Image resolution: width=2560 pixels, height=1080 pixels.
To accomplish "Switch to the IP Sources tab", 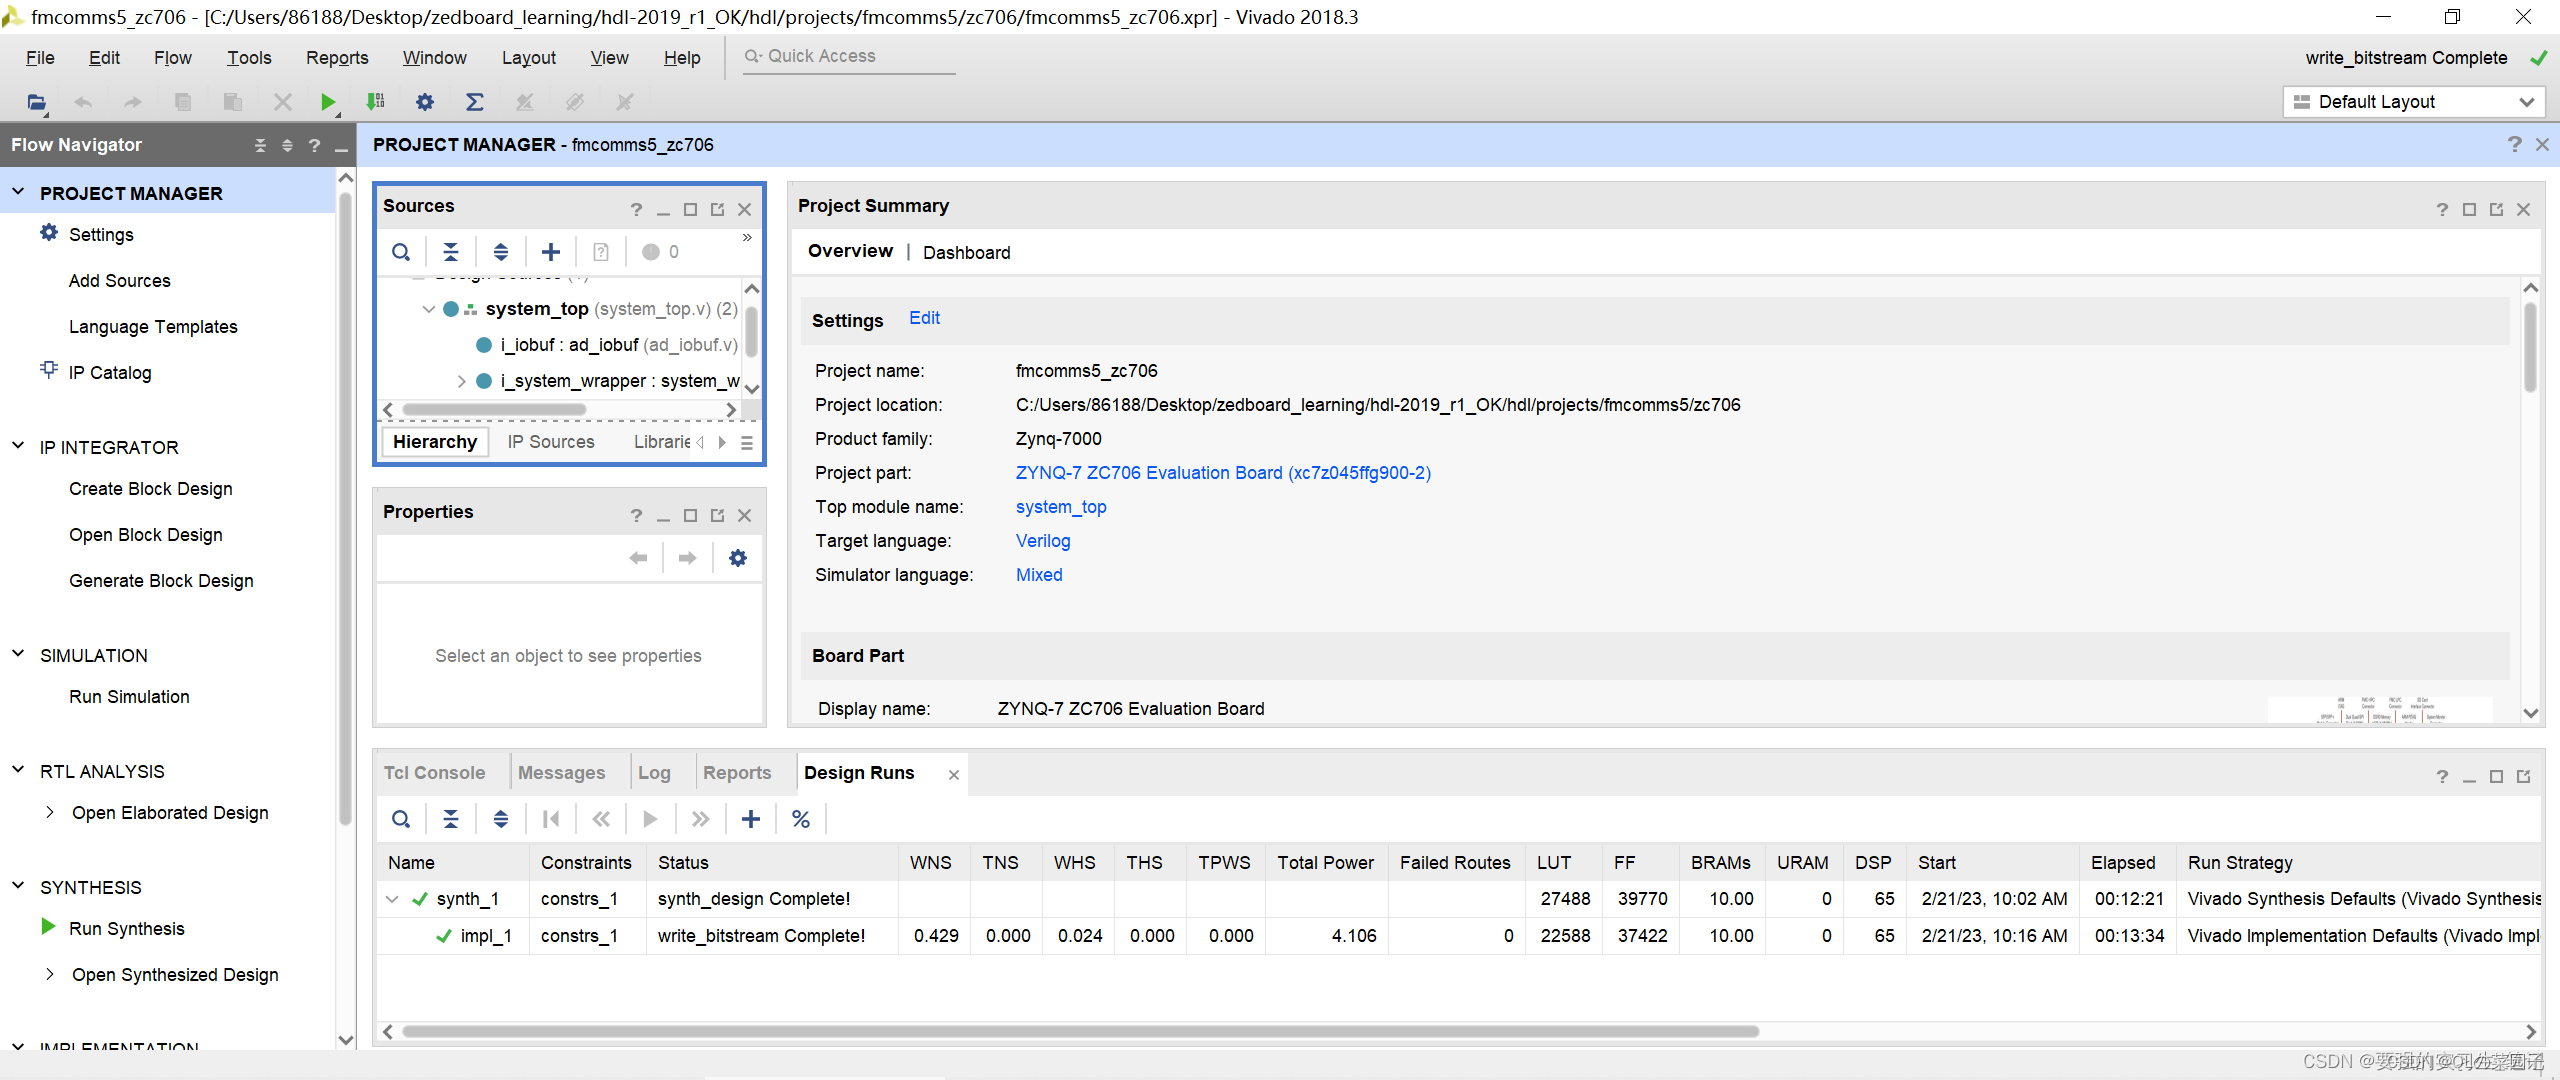I will click(x=550, y=441).
